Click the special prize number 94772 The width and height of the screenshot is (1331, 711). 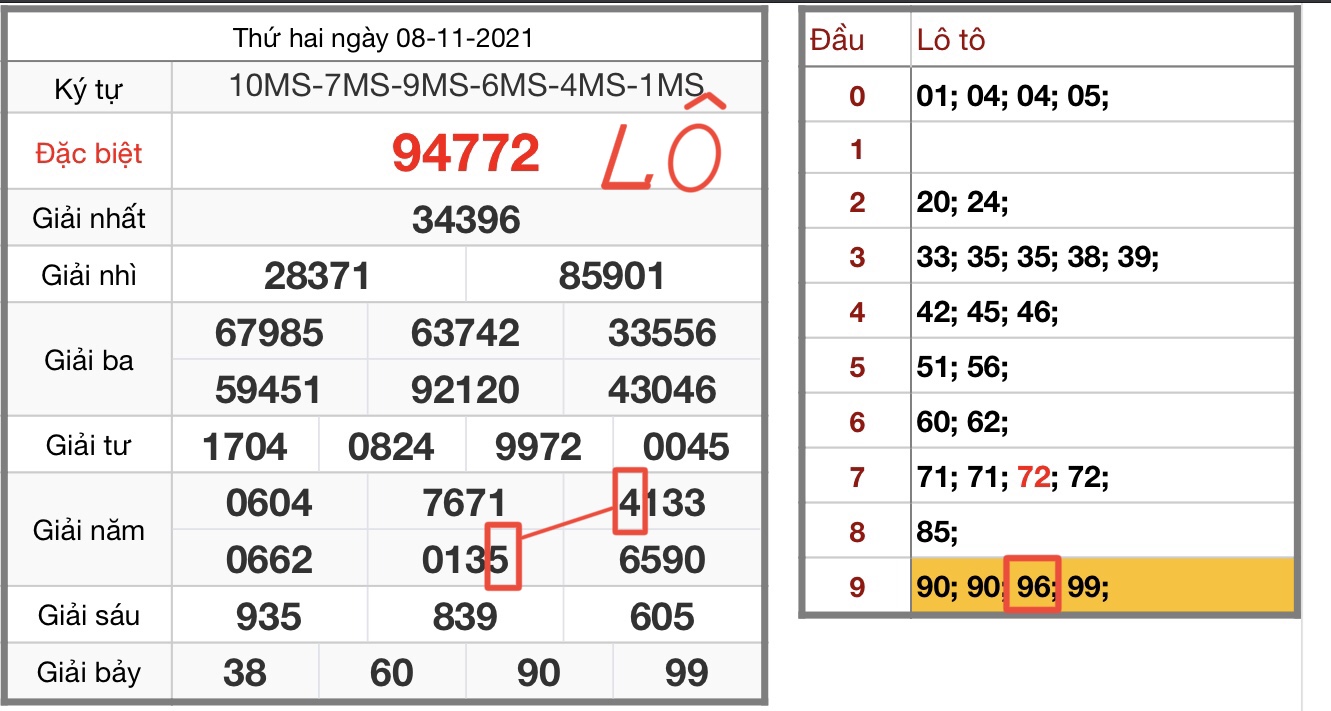(465, 153)
